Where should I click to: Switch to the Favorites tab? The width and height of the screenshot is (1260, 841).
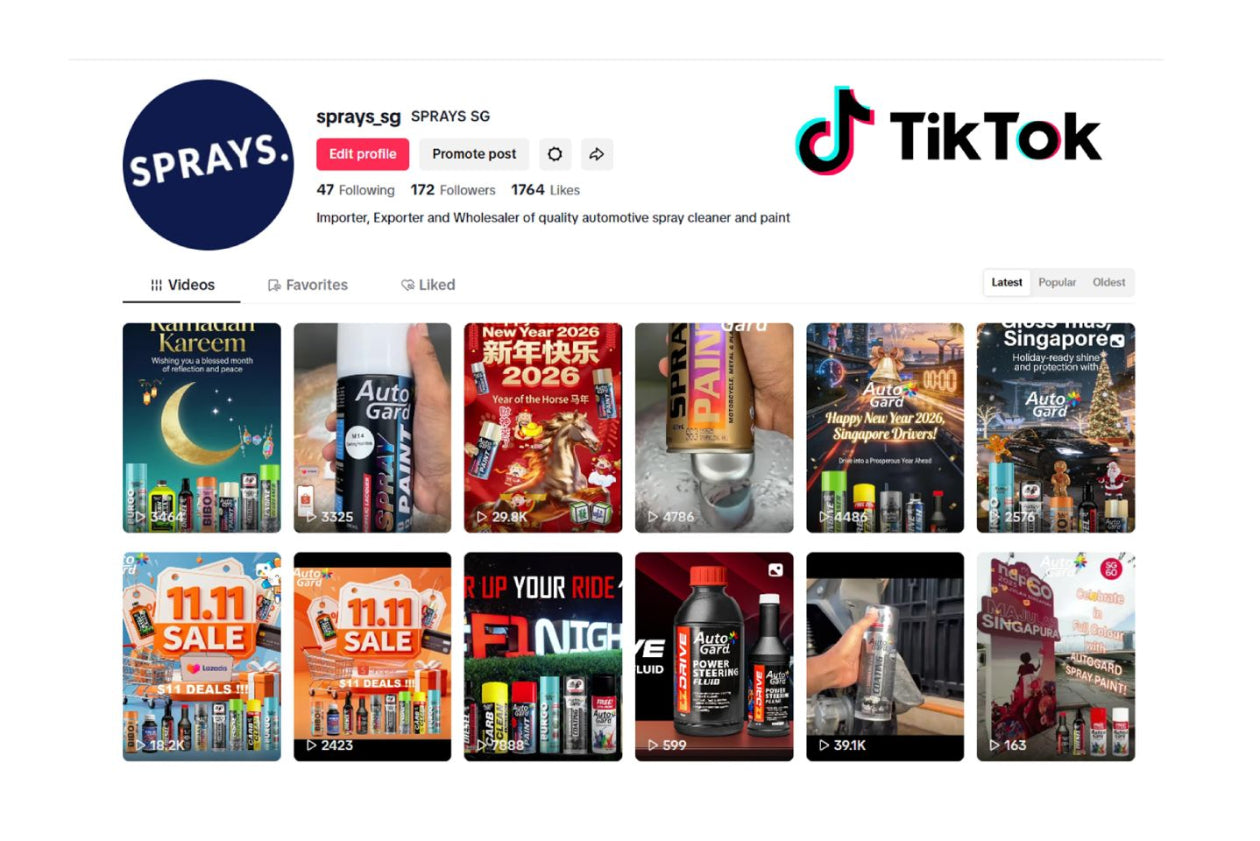tap(308, 285)
